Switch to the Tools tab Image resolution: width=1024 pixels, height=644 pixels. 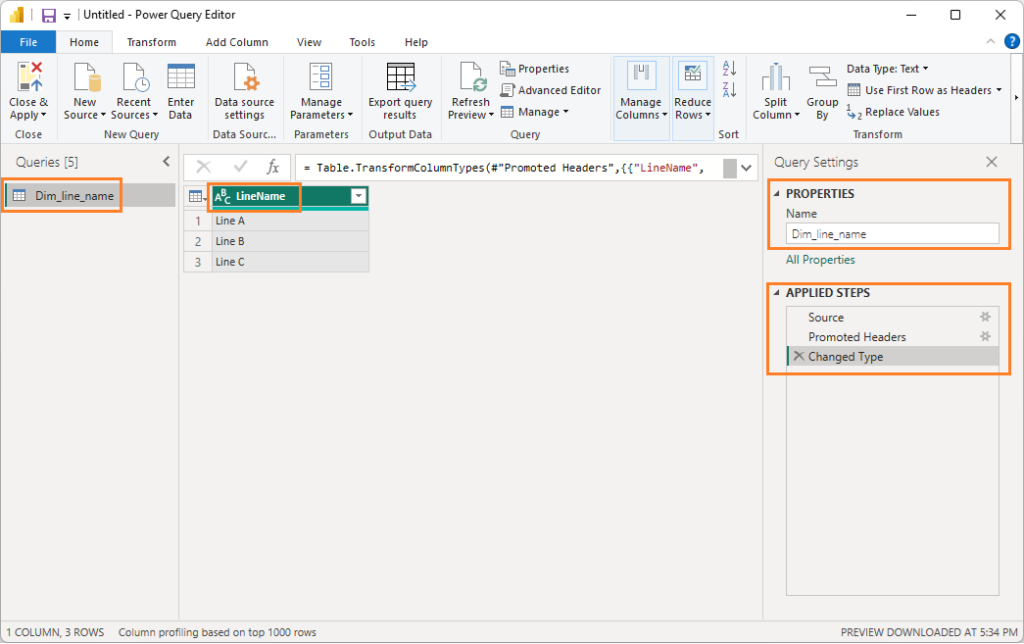coord(362,42)
